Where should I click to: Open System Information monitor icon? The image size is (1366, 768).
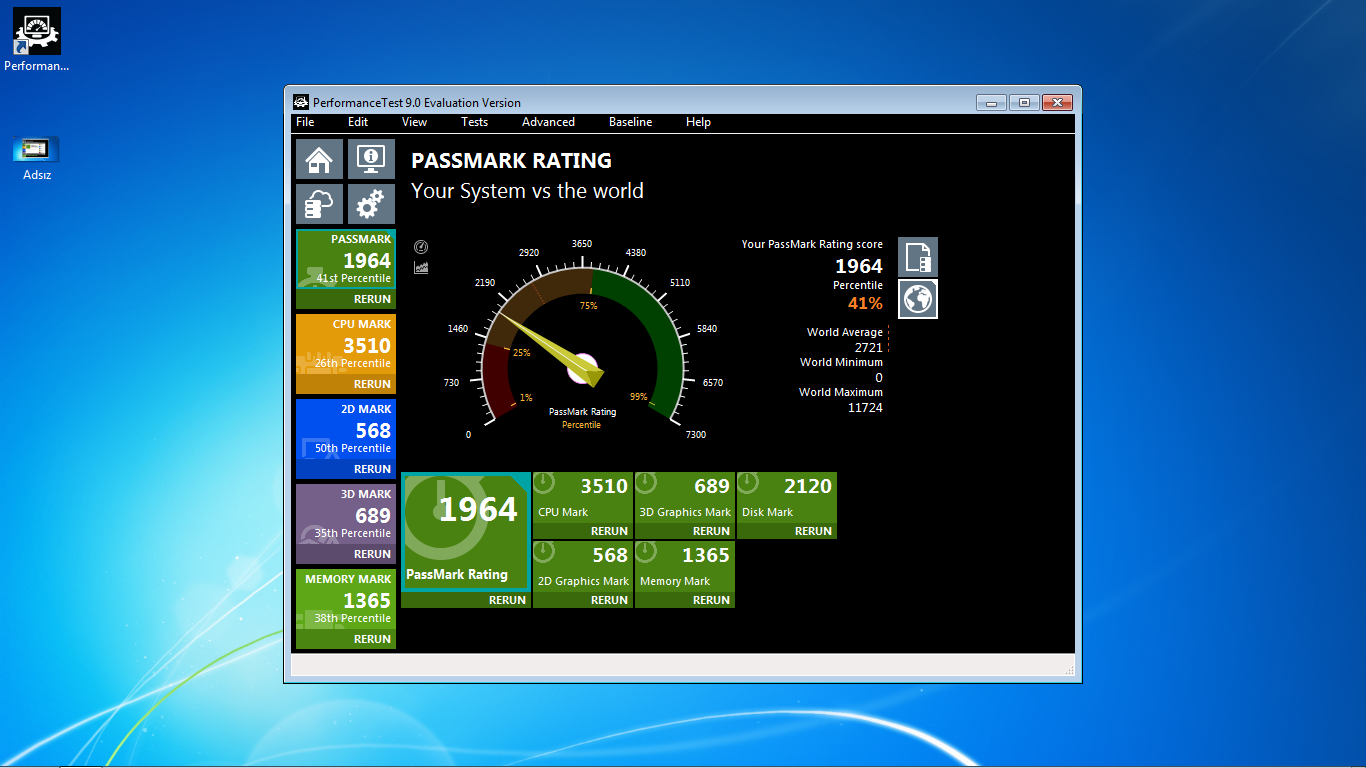pos(371,159)
